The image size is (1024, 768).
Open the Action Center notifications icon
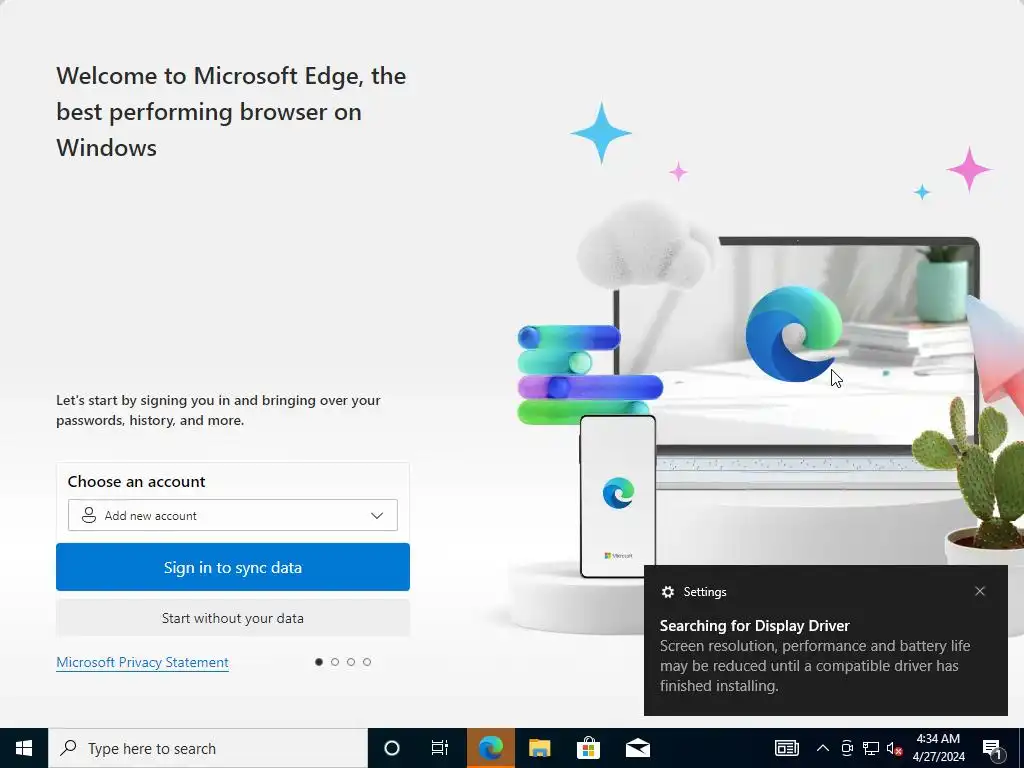pos(993,748)
